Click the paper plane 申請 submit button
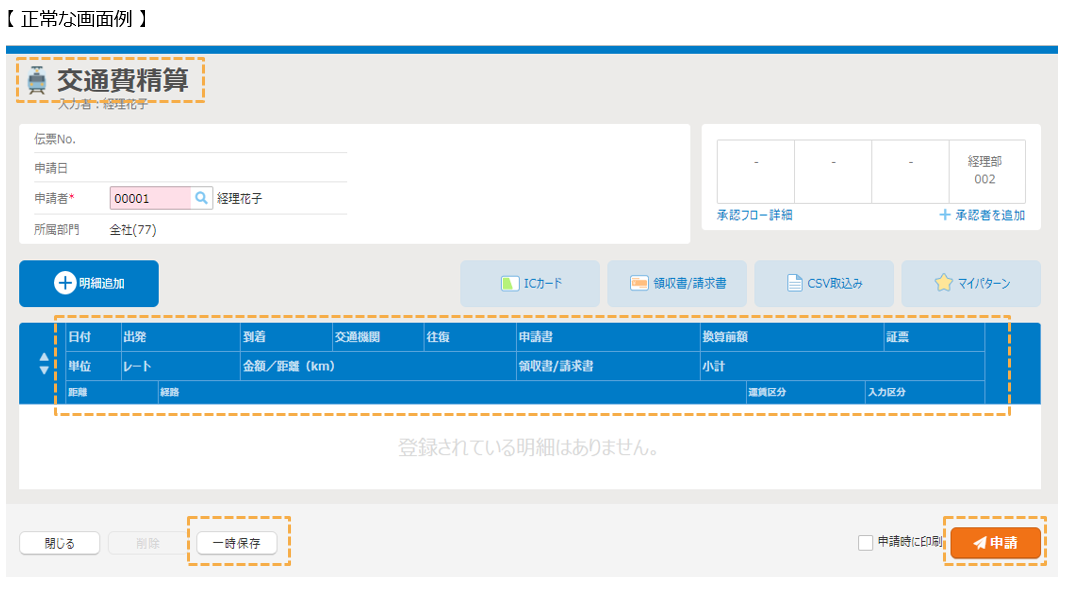 click(x=995, y=542)
